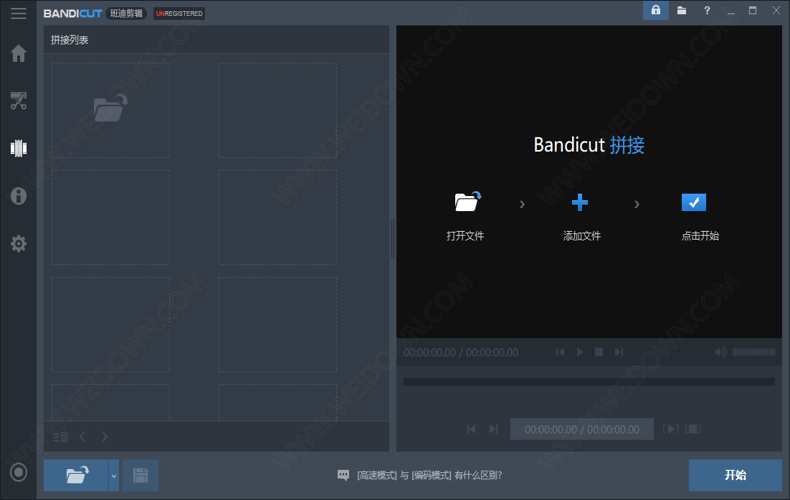Move item right in join list
790x500 pixels.
(x=104, y=436)
